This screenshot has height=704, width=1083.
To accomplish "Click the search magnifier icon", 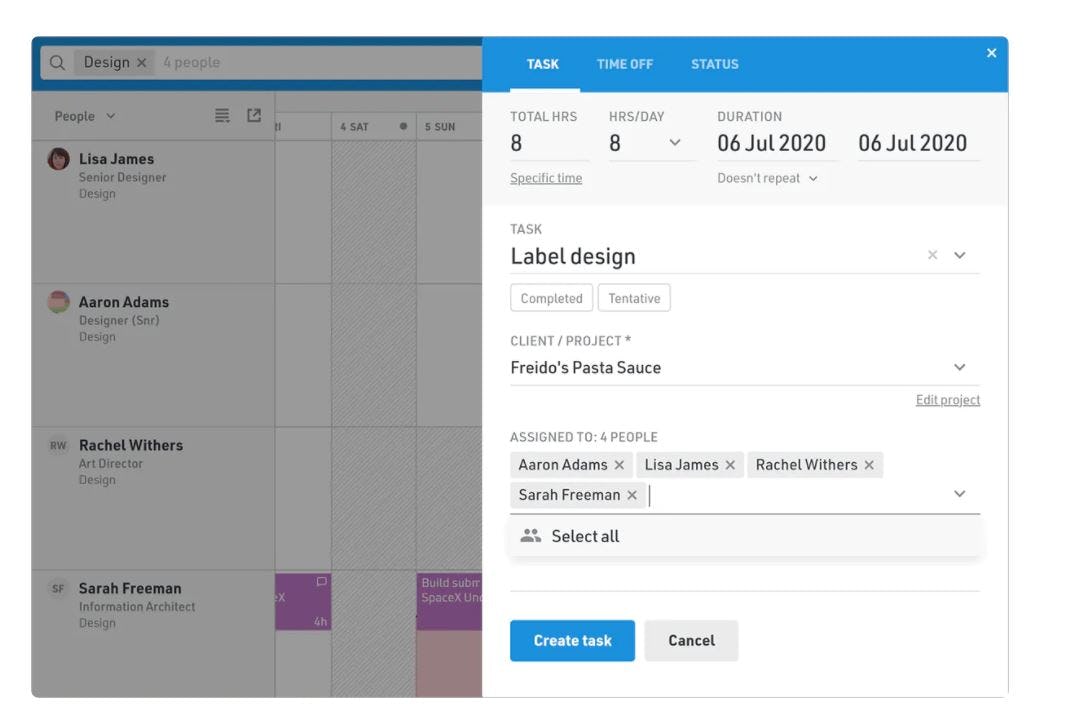I will tap(58, 63).
